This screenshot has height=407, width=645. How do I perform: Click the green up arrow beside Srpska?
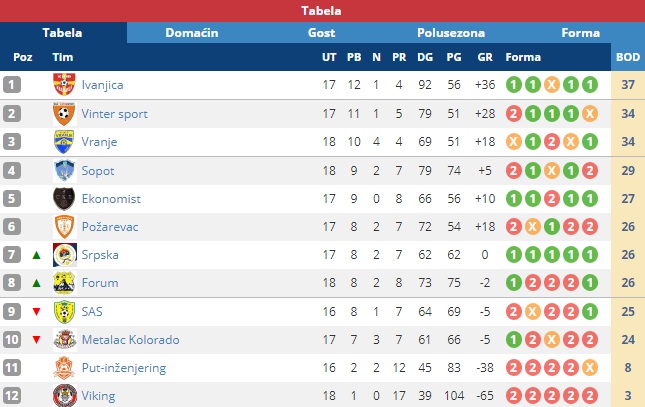tap(37, 255)
